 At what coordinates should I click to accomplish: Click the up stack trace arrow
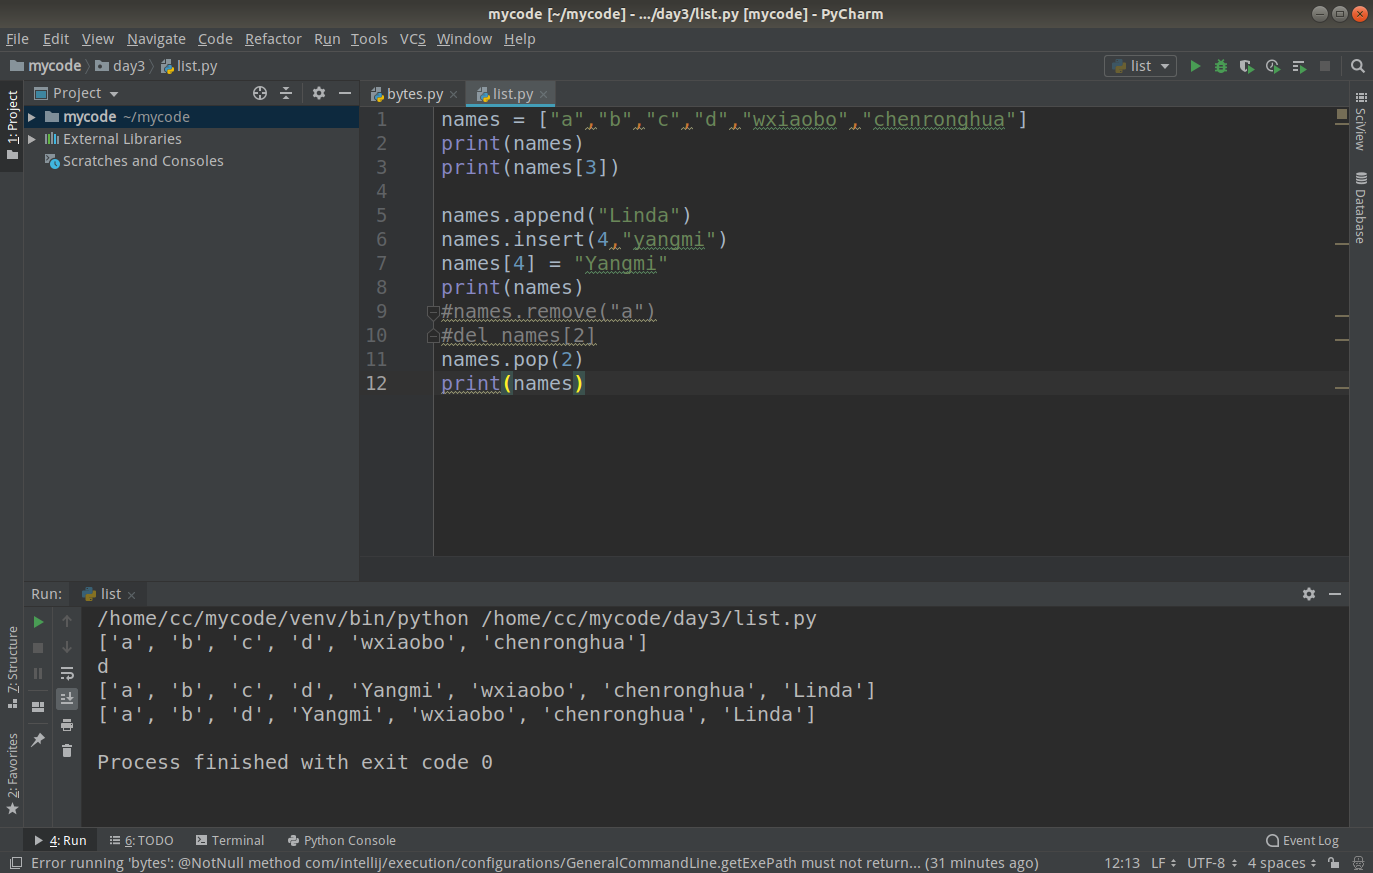coord(67,621)
